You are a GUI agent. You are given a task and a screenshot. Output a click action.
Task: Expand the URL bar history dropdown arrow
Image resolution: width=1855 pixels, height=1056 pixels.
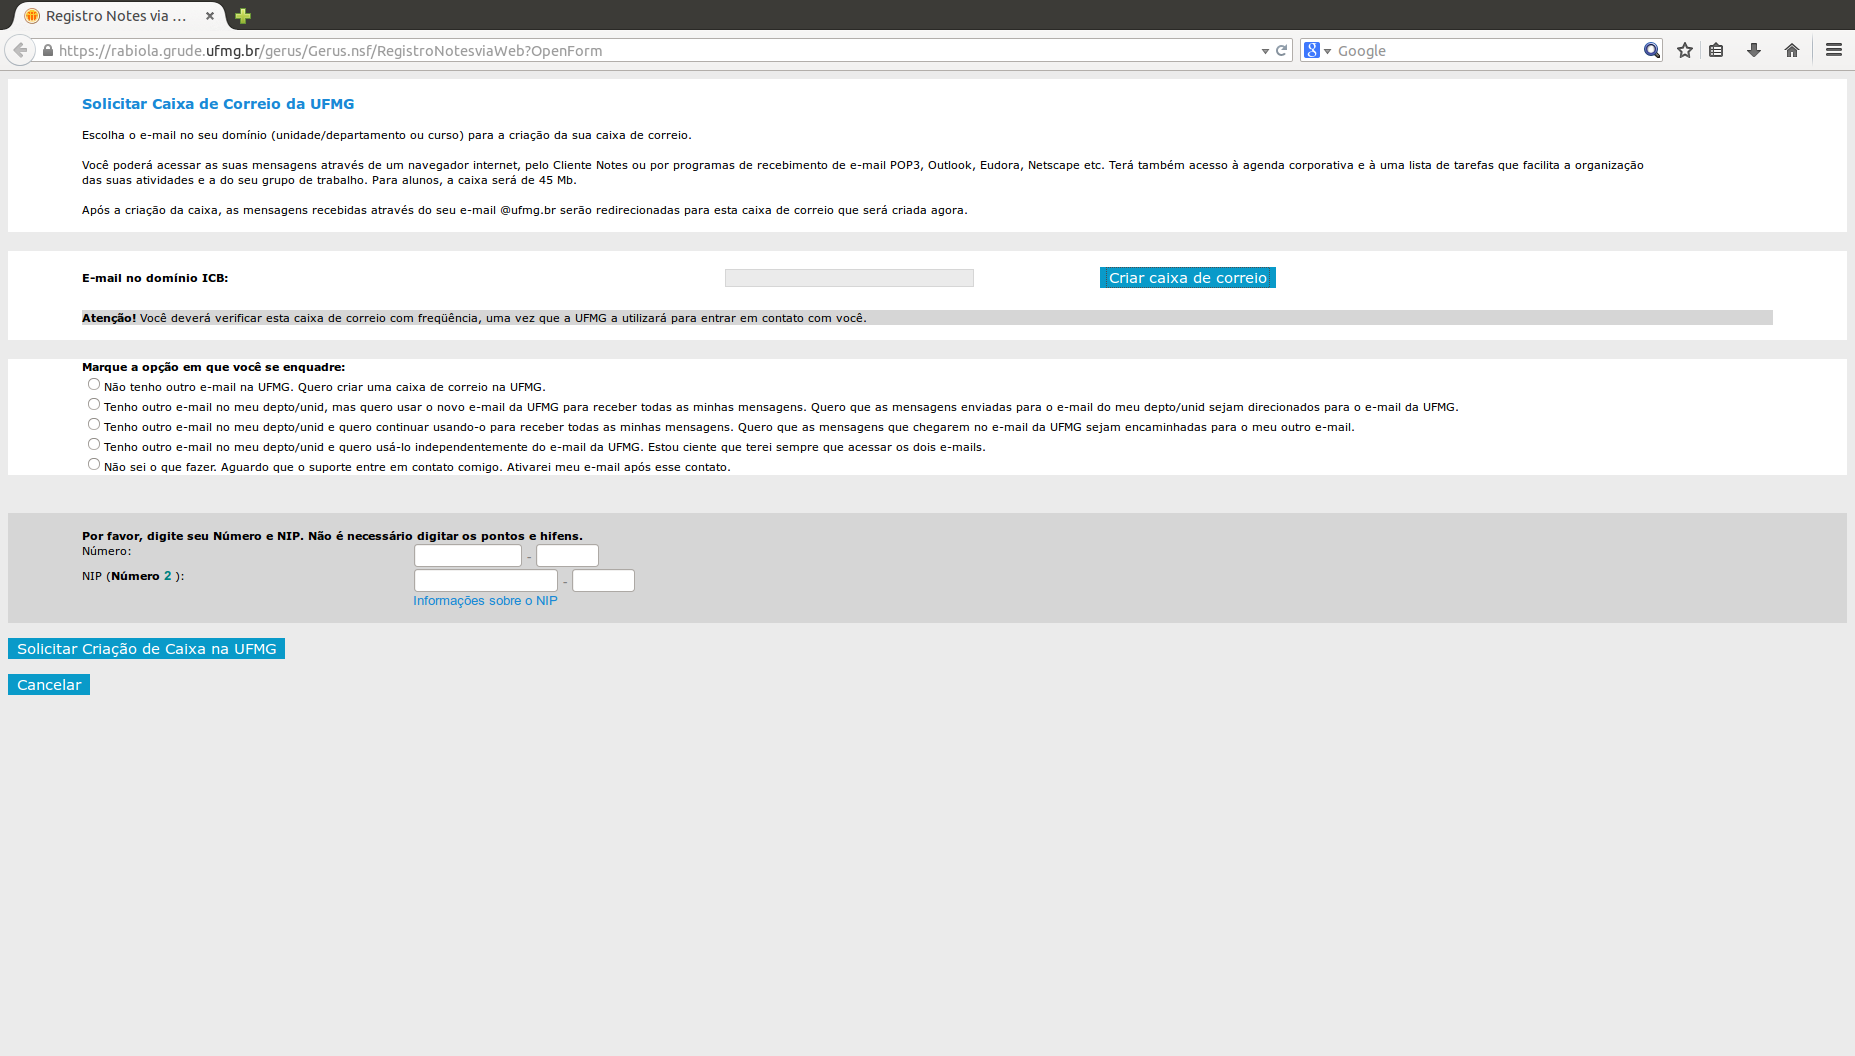pyautogui.click(x=1265, y=51)
